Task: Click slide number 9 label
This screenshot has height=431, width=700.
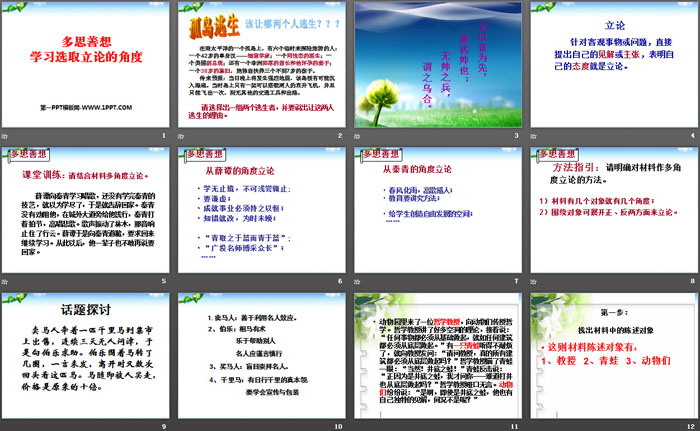Action: click(x=164, y=427)
